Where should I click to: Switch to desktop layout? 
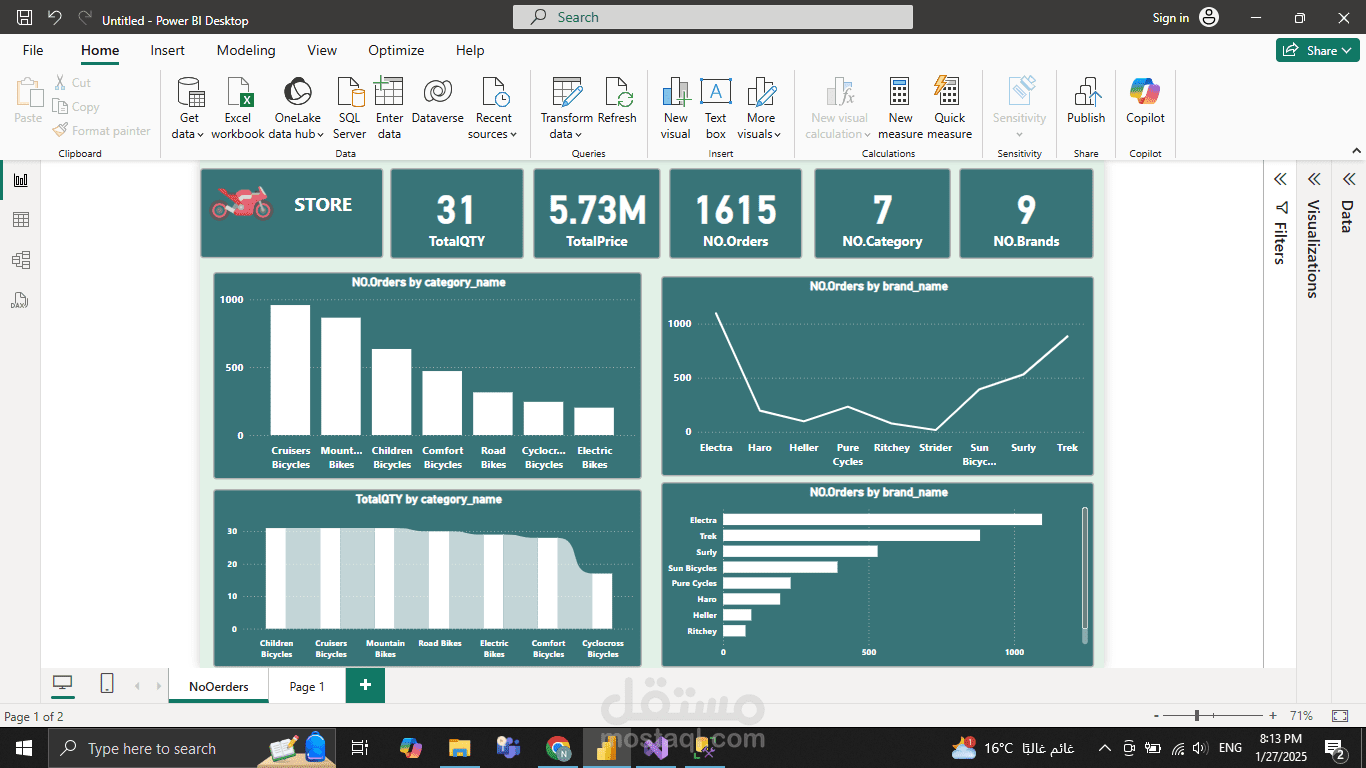(63, 684)
